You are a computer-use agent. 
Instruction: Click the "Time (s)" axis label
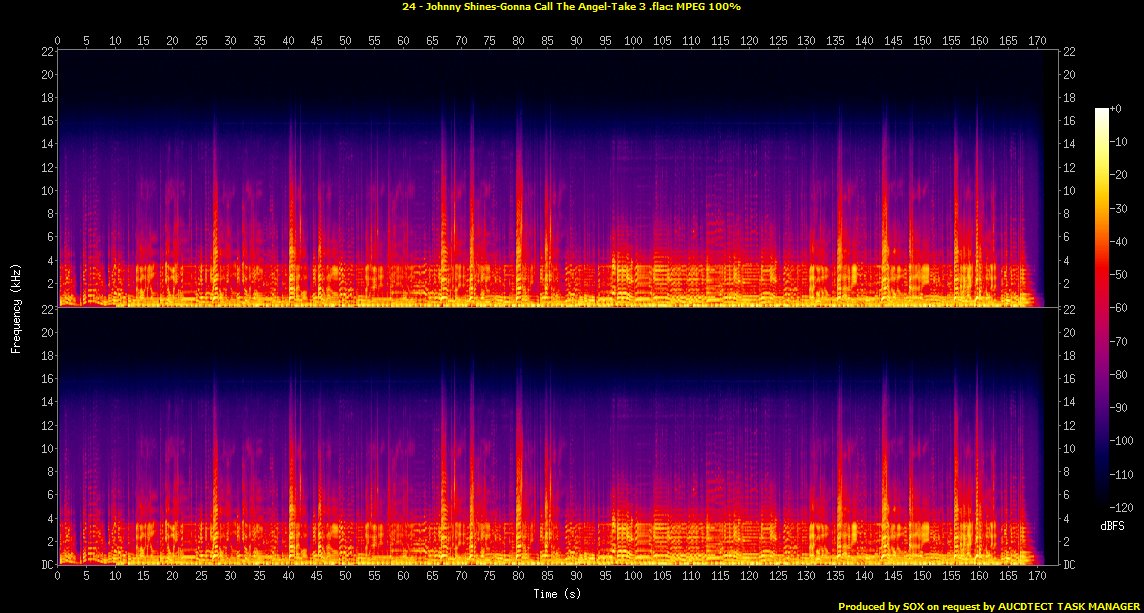point(557,594)
